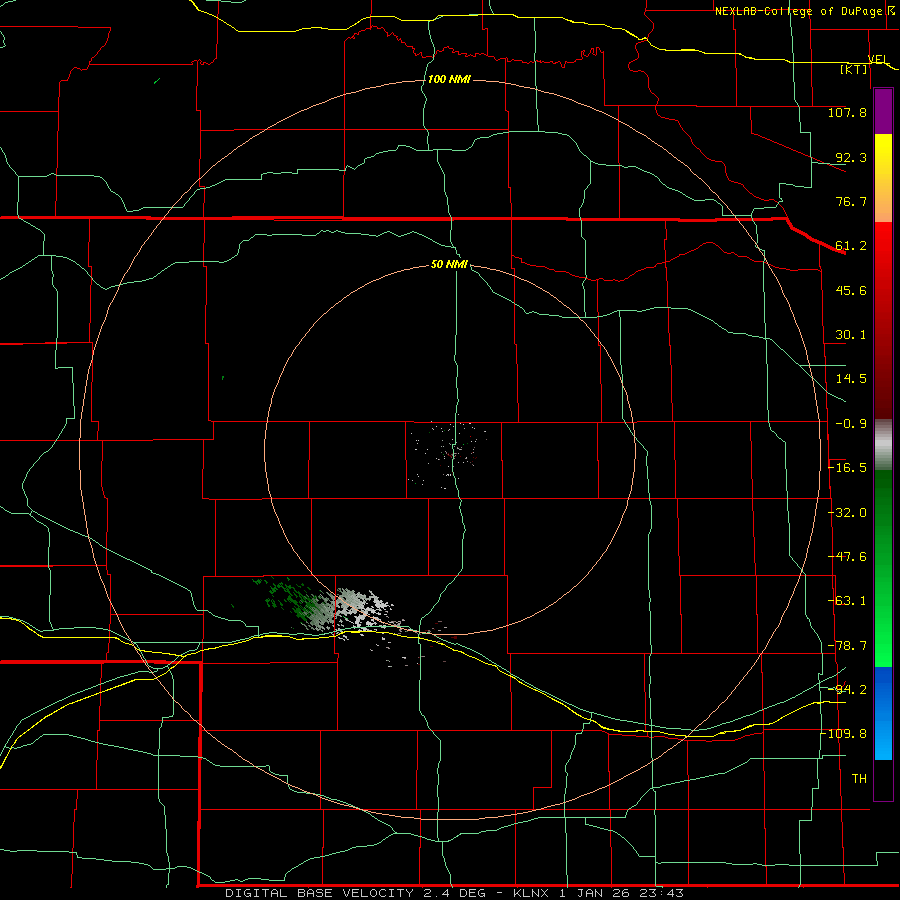The image size is (900, 900).
Task: Select the -109.8 scale label
Action: click(844, 734)
